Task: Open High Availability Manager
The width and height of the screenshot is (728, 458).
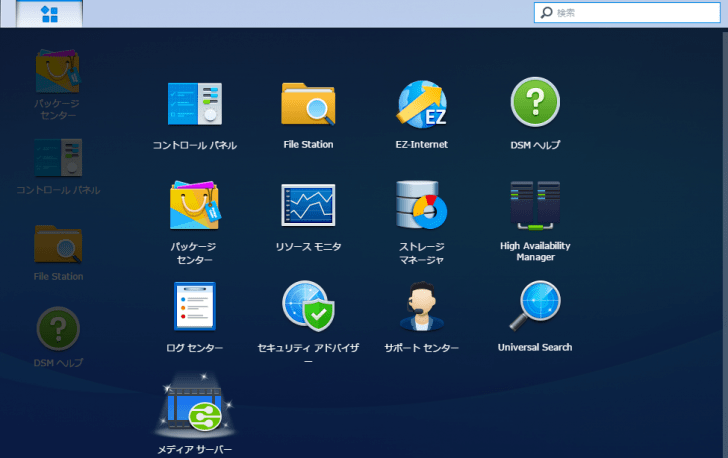Action: [x=535, y=205]
